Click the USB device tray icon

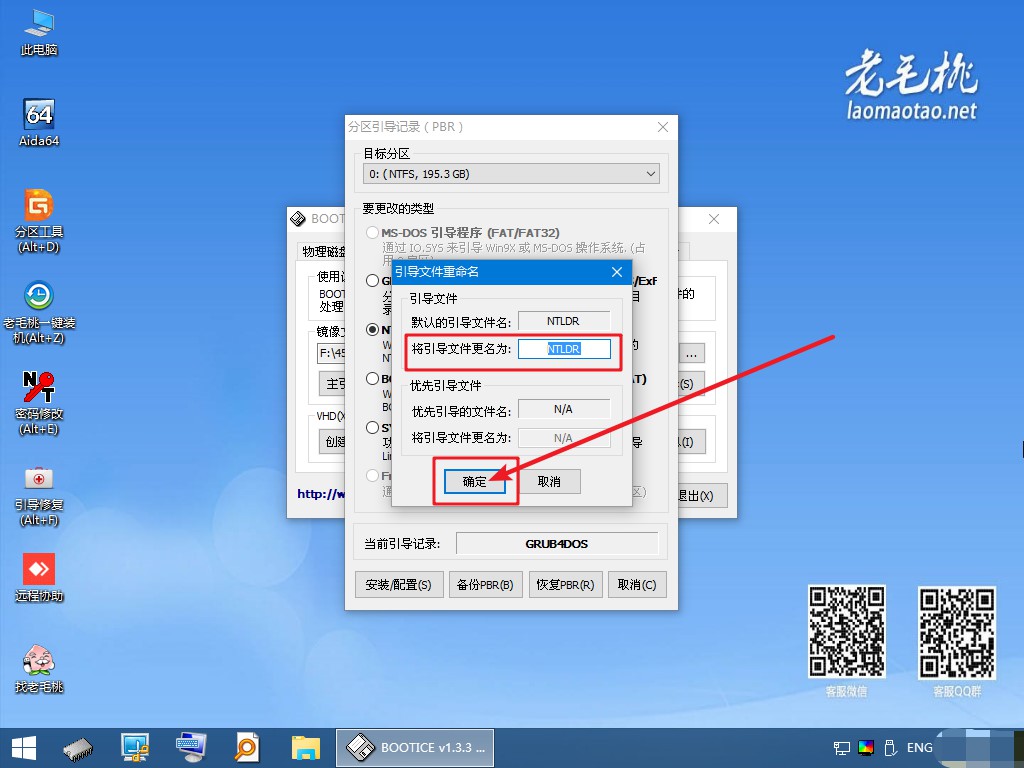889,748
